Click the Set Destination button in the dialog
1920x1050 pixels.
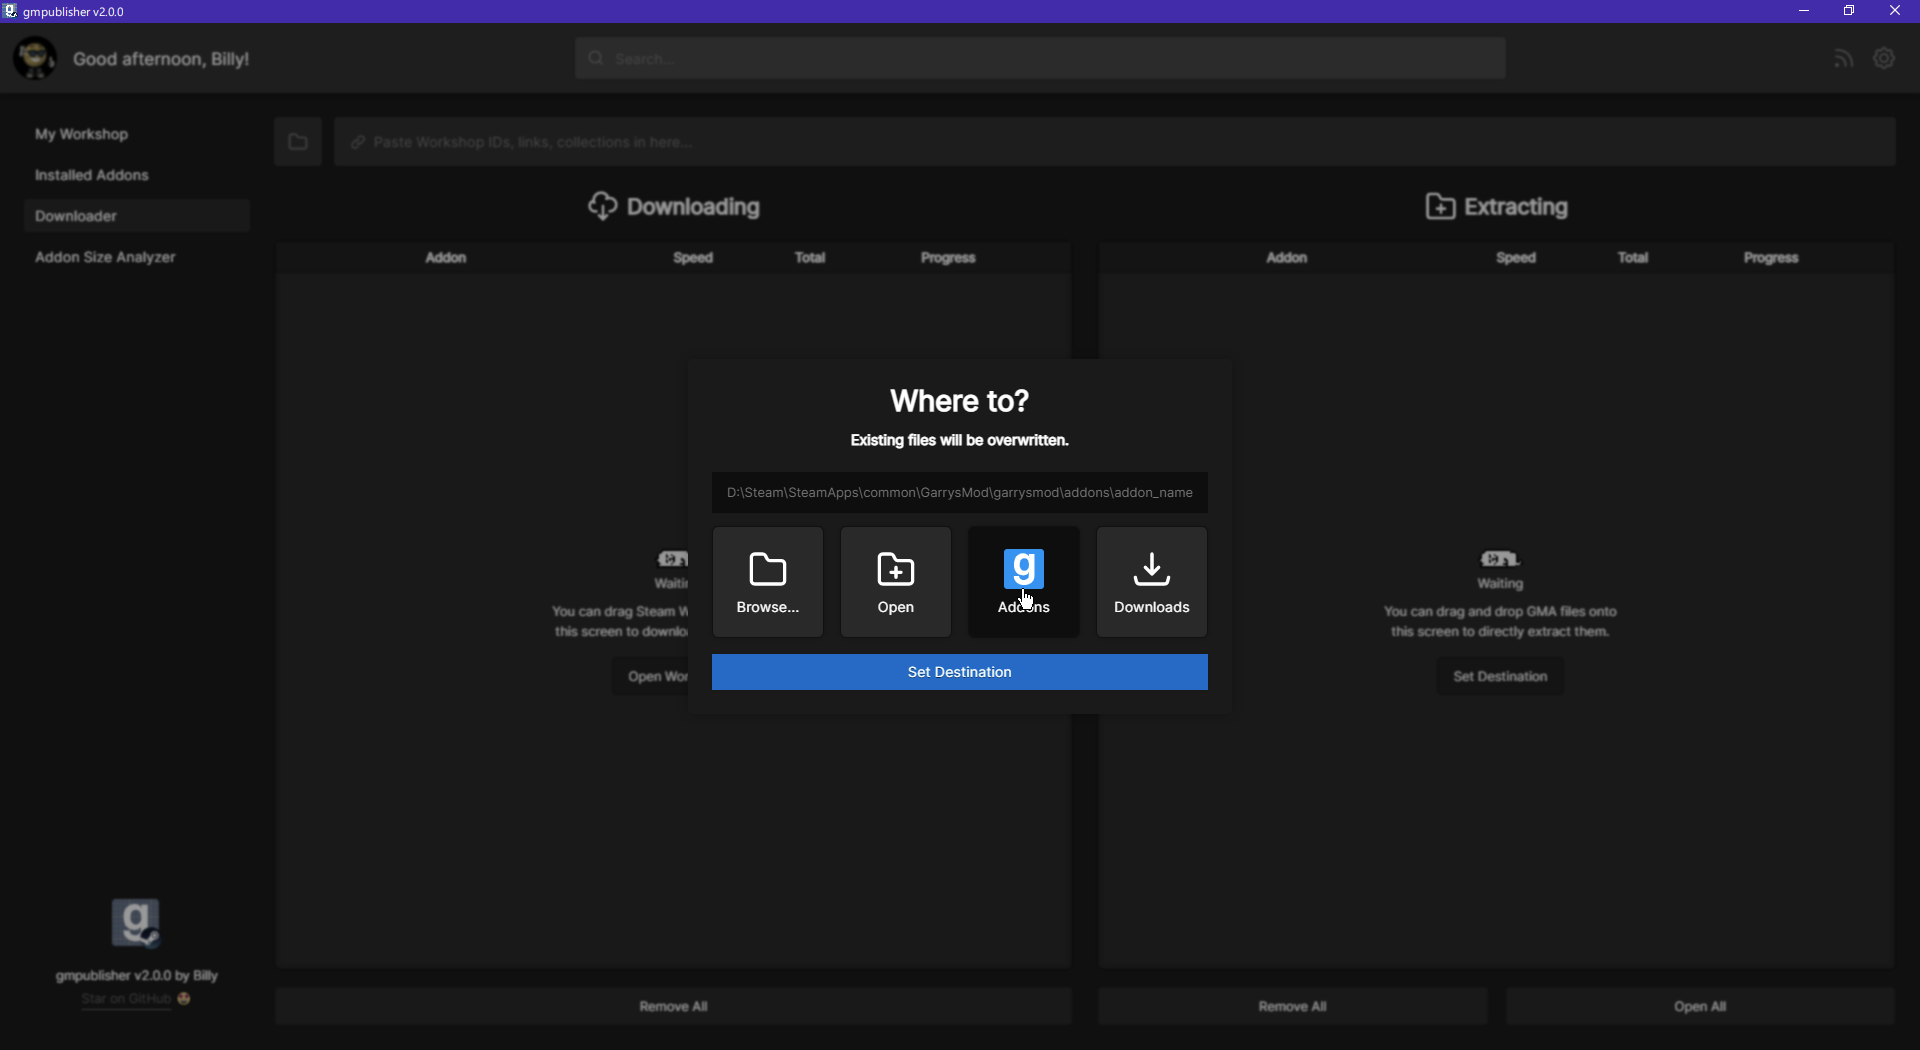click(x=959, y=671)
